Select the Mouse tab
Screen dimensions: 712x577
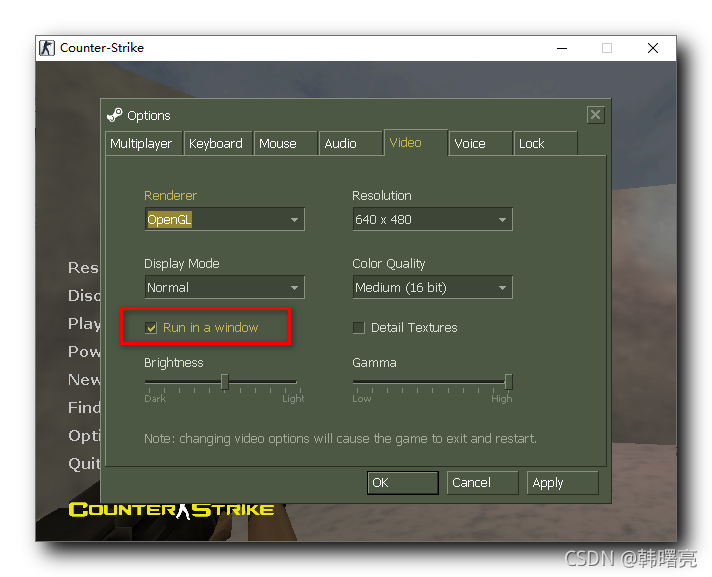(x=285, y=143)
